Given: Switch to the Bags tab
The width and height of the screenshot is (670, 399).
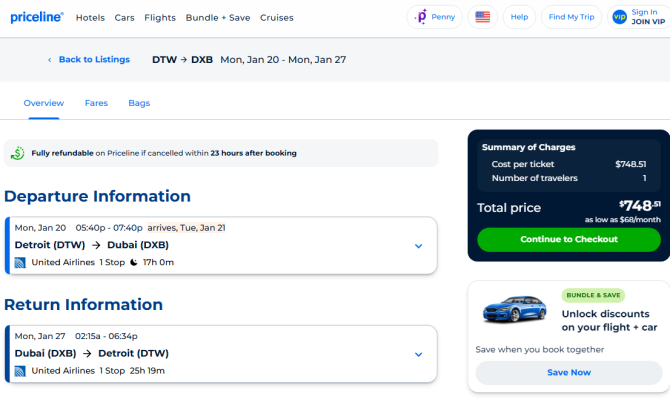Looking at the screenshot, I should tap(139, 103).
